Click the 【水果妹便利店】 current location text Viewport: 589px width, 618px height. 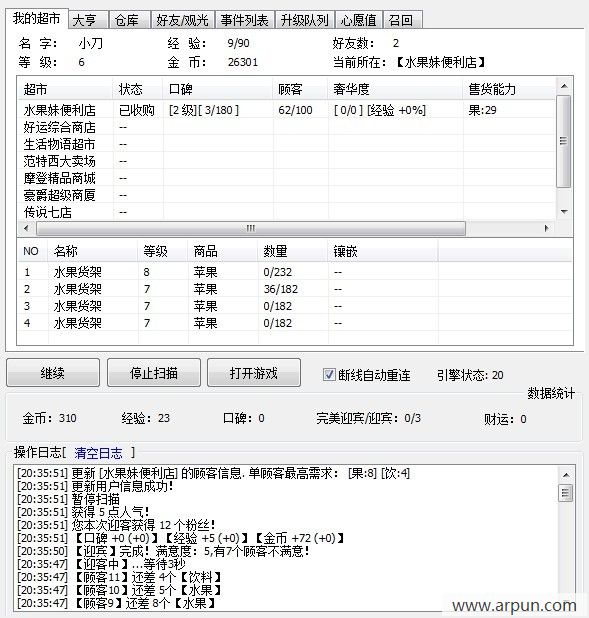pos(440,62)
